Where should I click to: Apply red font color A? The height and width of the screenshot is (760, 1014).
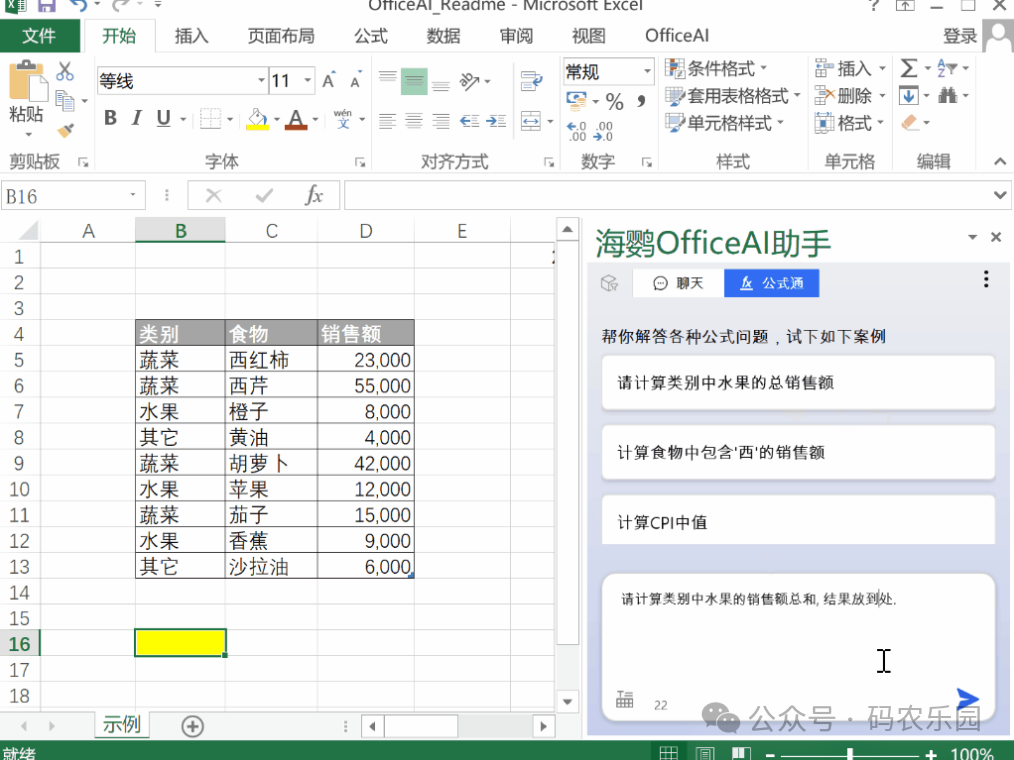pyautogui.click(x=296, y=119)
